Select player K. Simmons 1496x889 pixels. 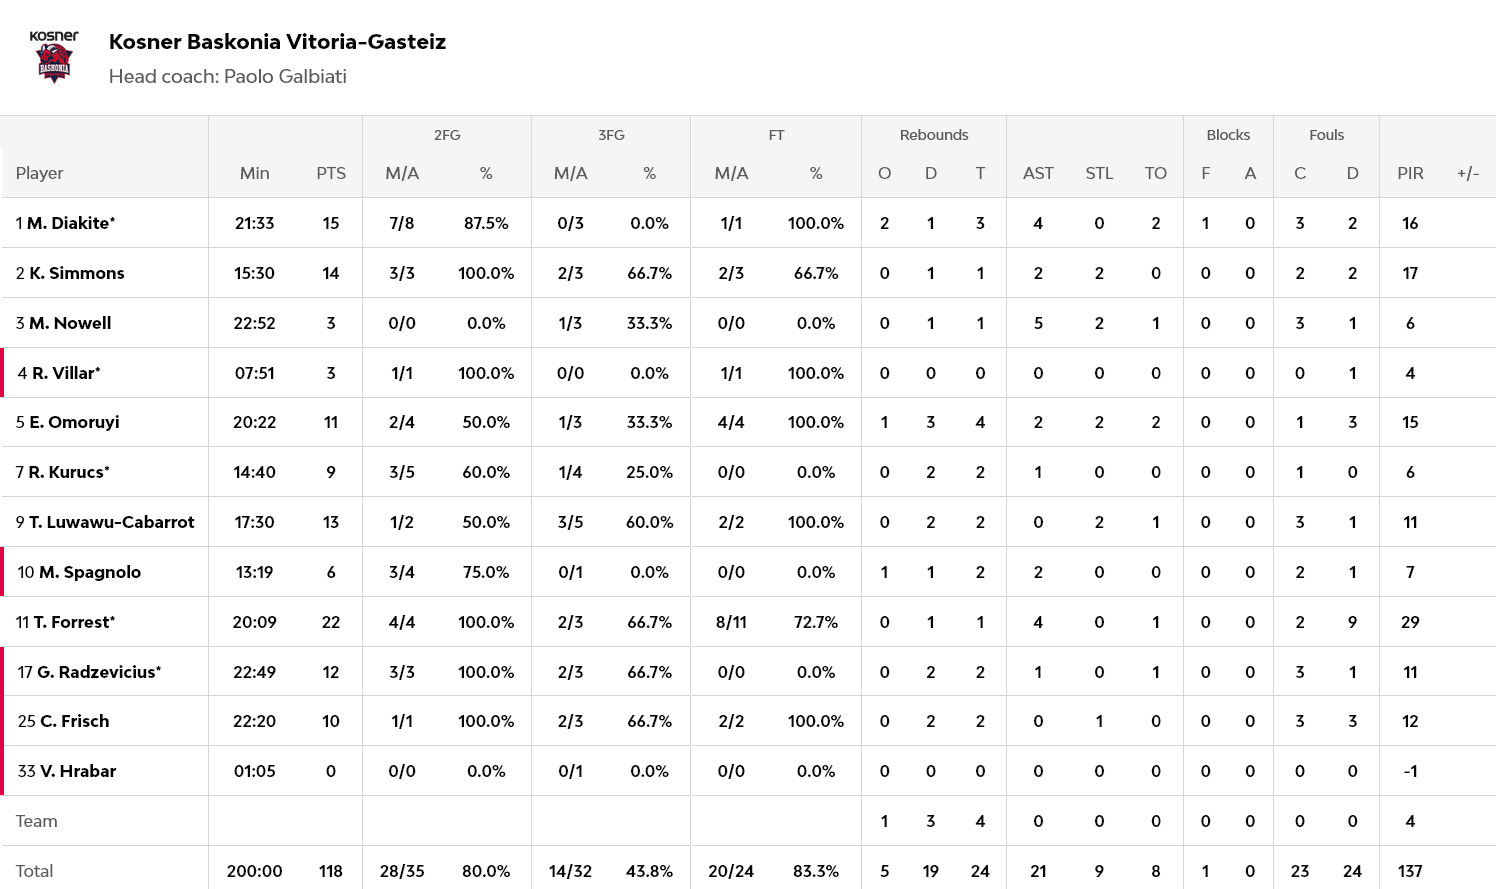click(76, 273)
